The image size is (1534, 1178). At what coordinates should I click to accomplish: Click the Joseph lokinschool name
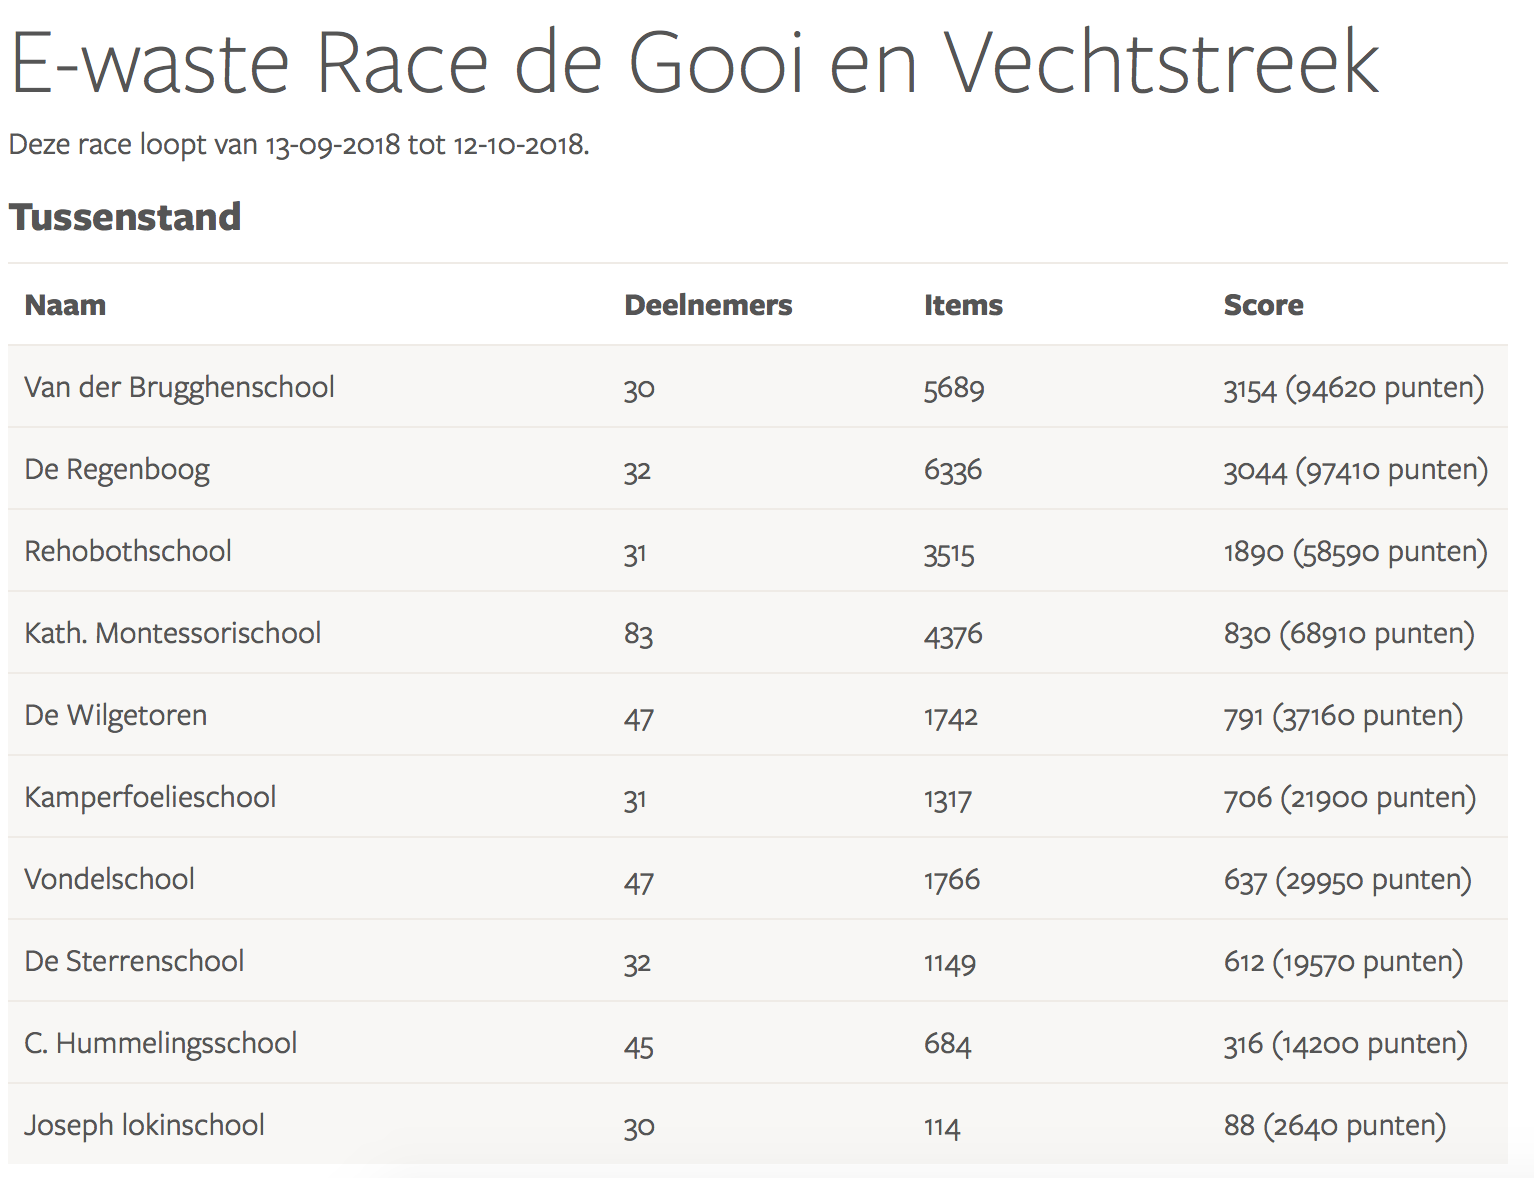tap(144, 1125)
